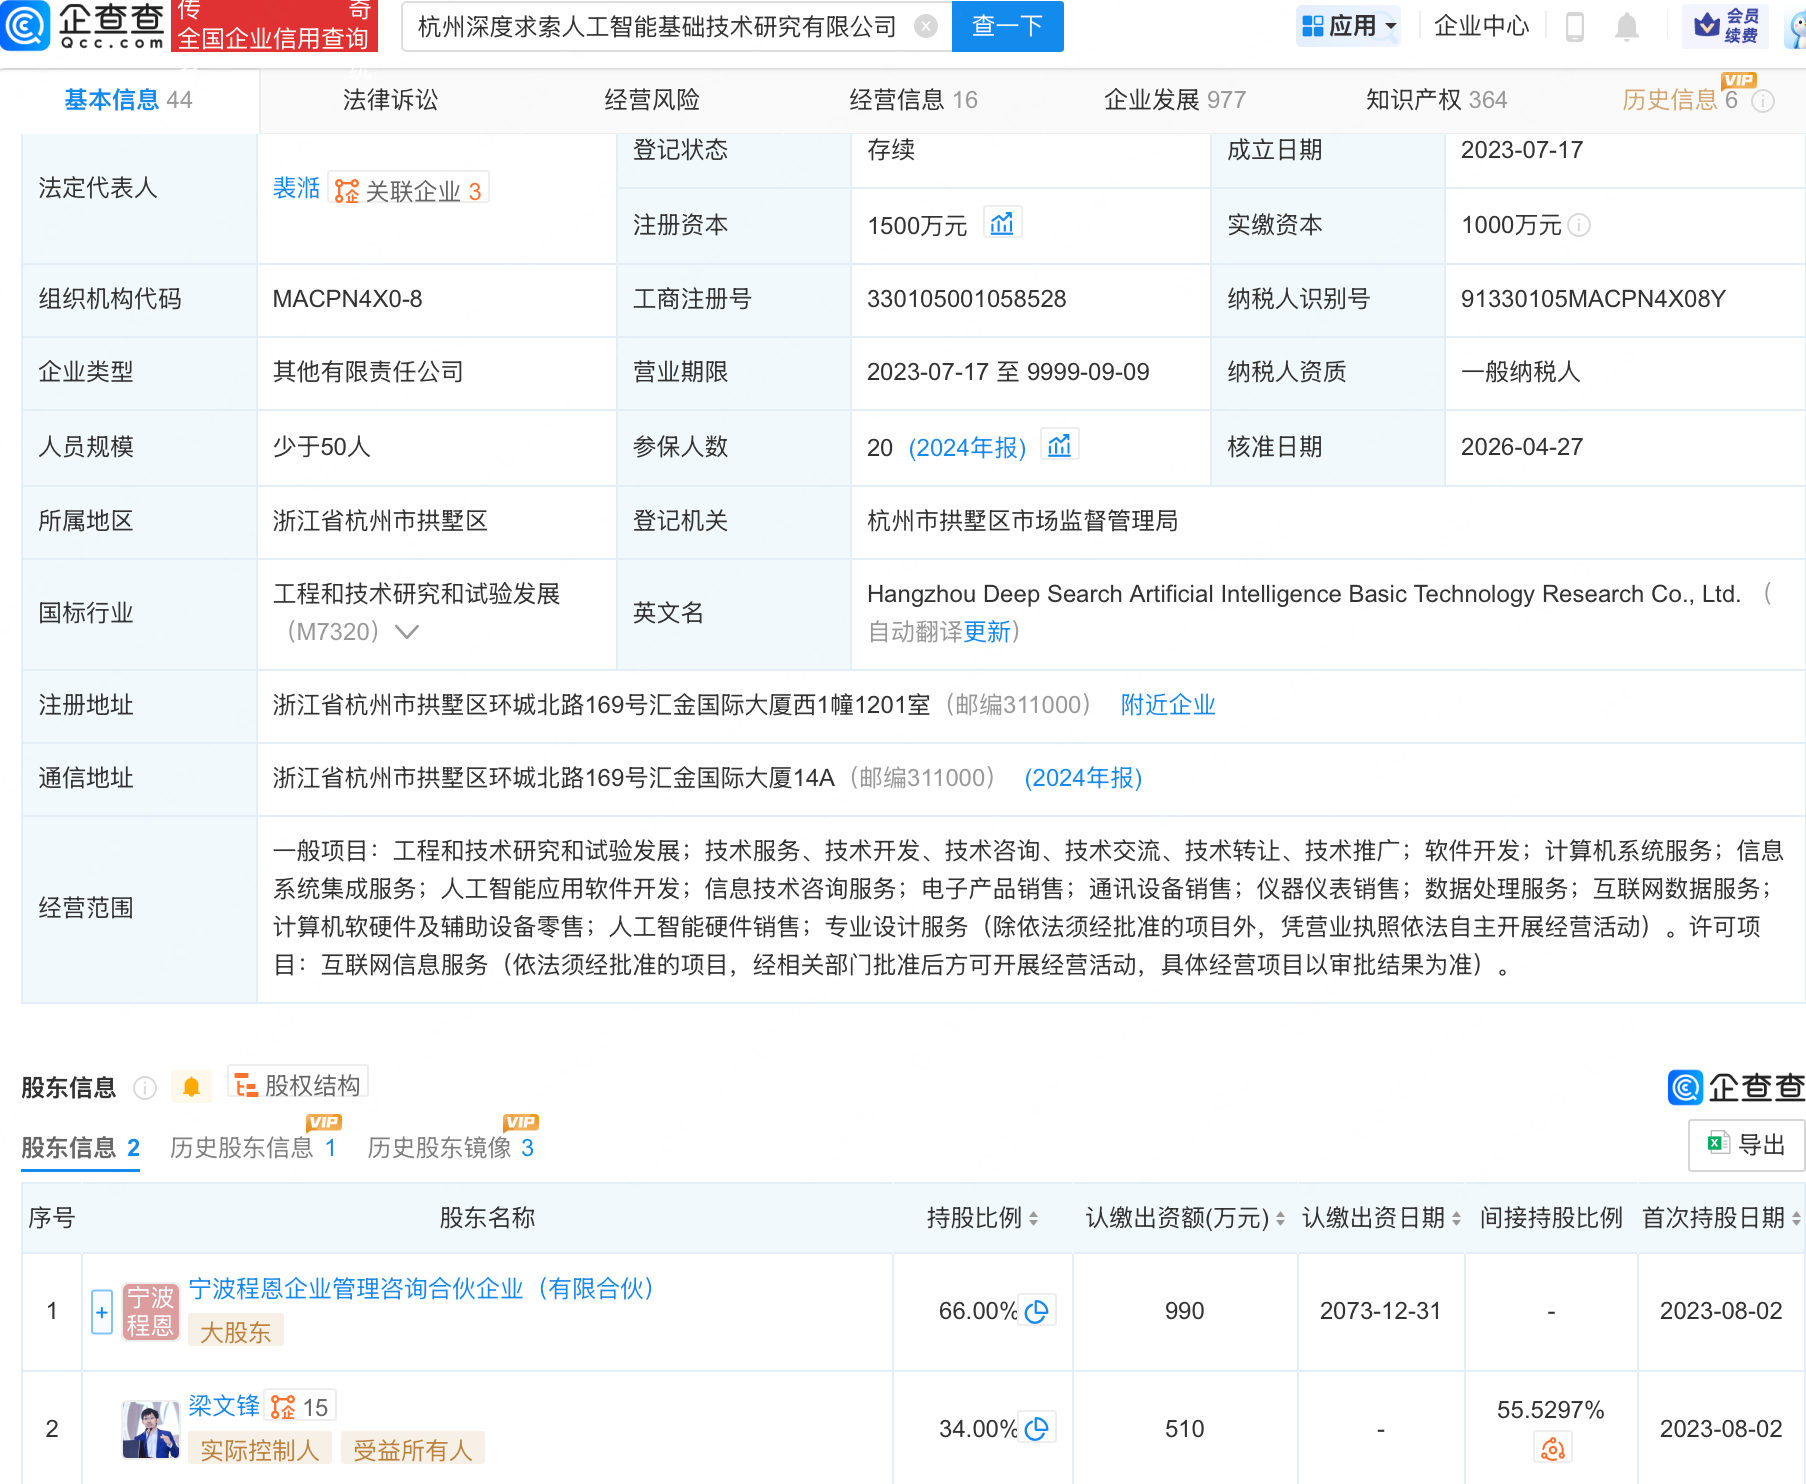Image resolution: width=1806 pixels, height=1484 pixels.
Task: Subscribe to shareholder alerts via bell icon
Action: point(191,1087)
